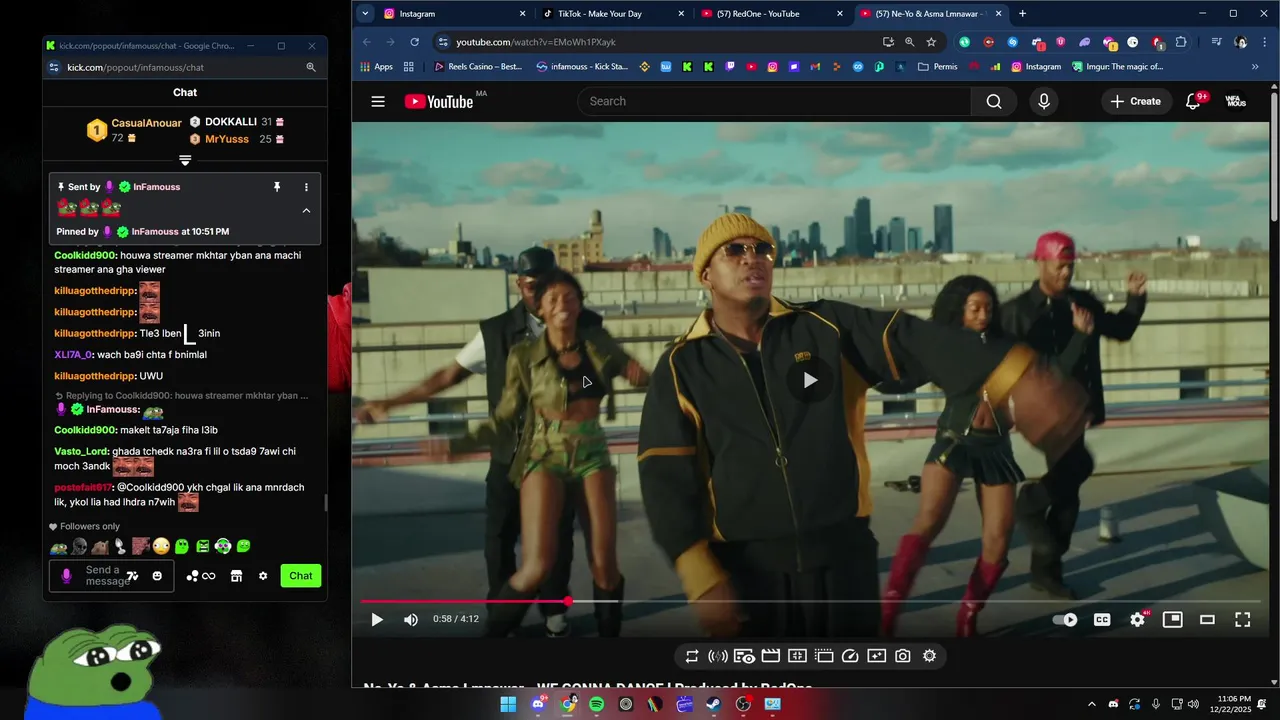Open the Imgur bookmark
Viewport: 1280px width, 720px height.
[1117, 67]
